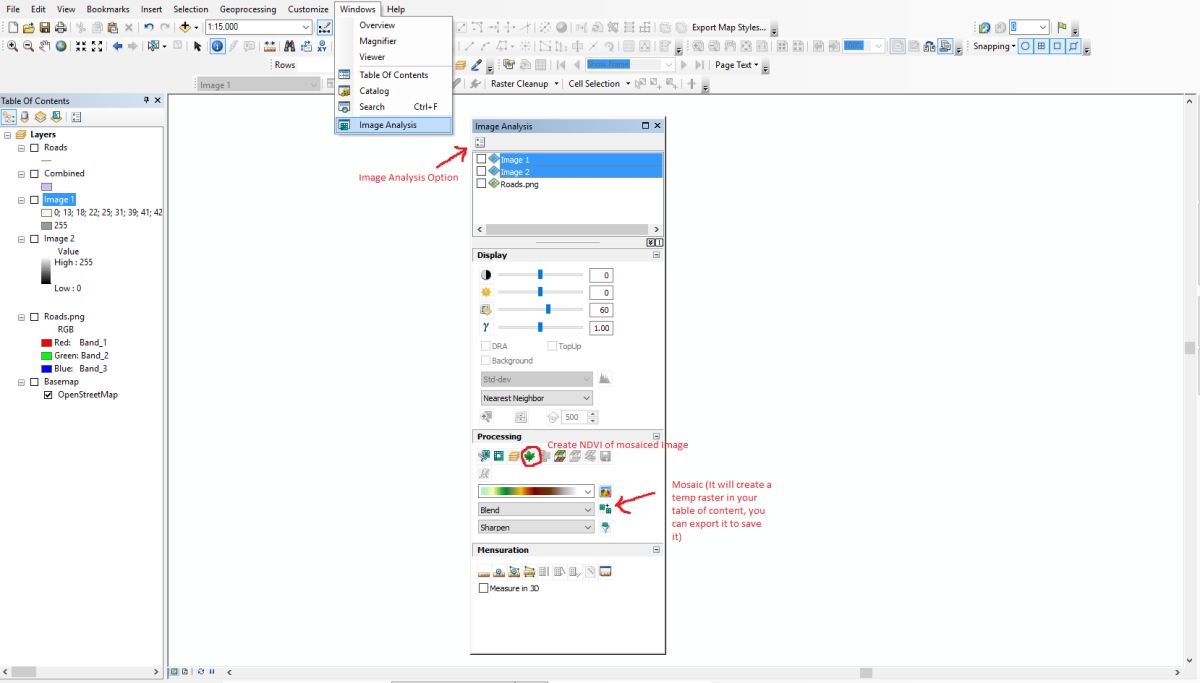Select the Identify tool icon
Screen dimensions: 1200x683
pyautogui.click(x=217, y=46)
